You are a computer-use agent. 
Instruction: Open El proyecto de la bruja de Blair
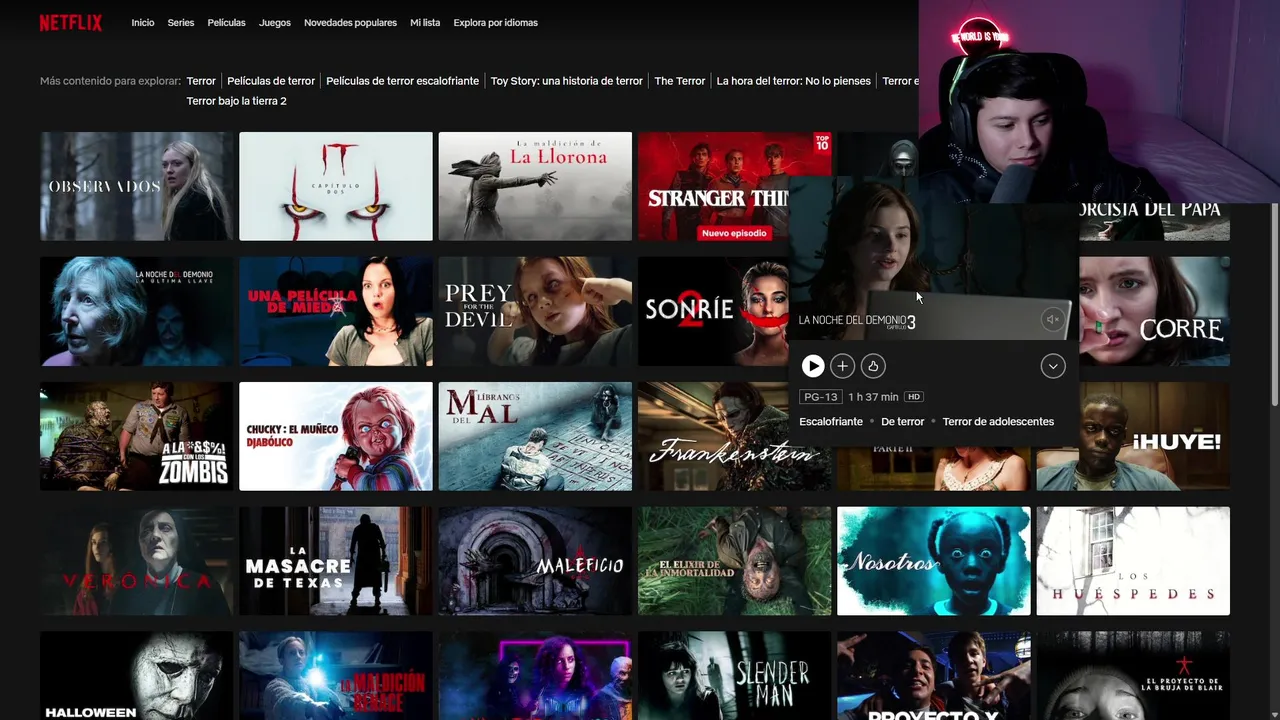coord(1133,676)
